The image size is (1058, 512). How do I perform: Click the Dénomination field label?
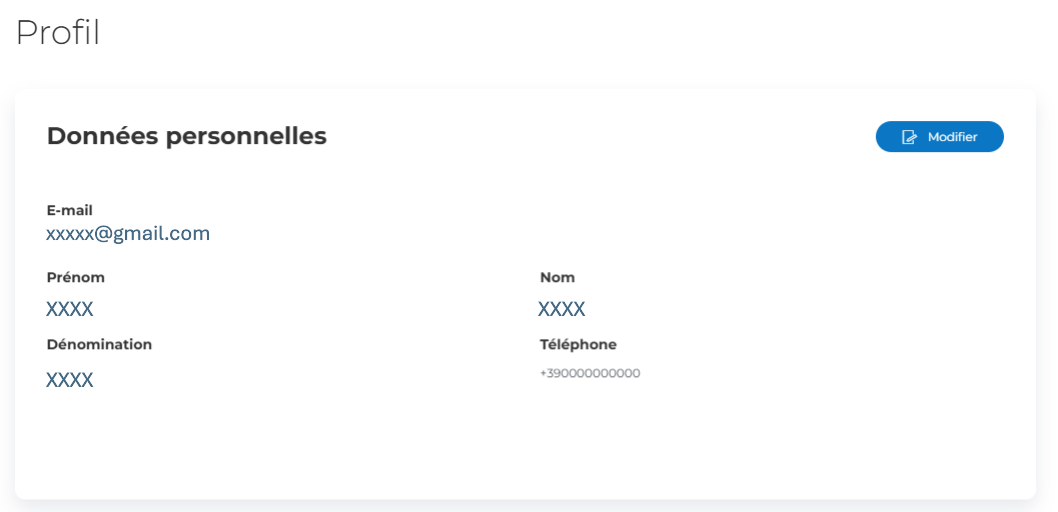click(99, 345)
